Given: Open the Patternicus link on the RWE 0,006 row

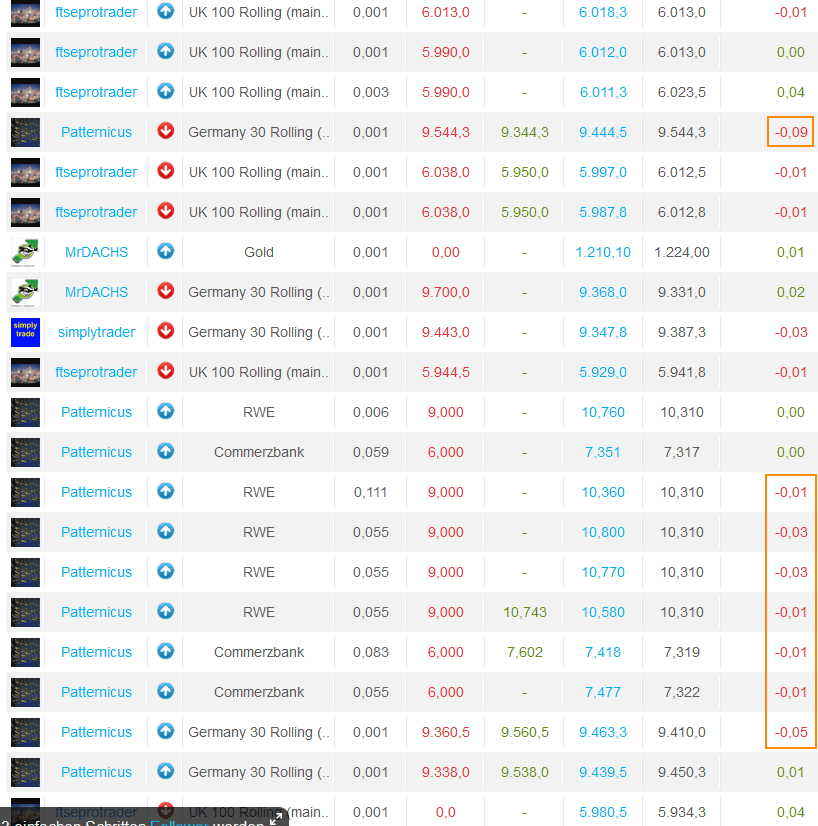Looking at the screenshot, I should click(96, 412).
